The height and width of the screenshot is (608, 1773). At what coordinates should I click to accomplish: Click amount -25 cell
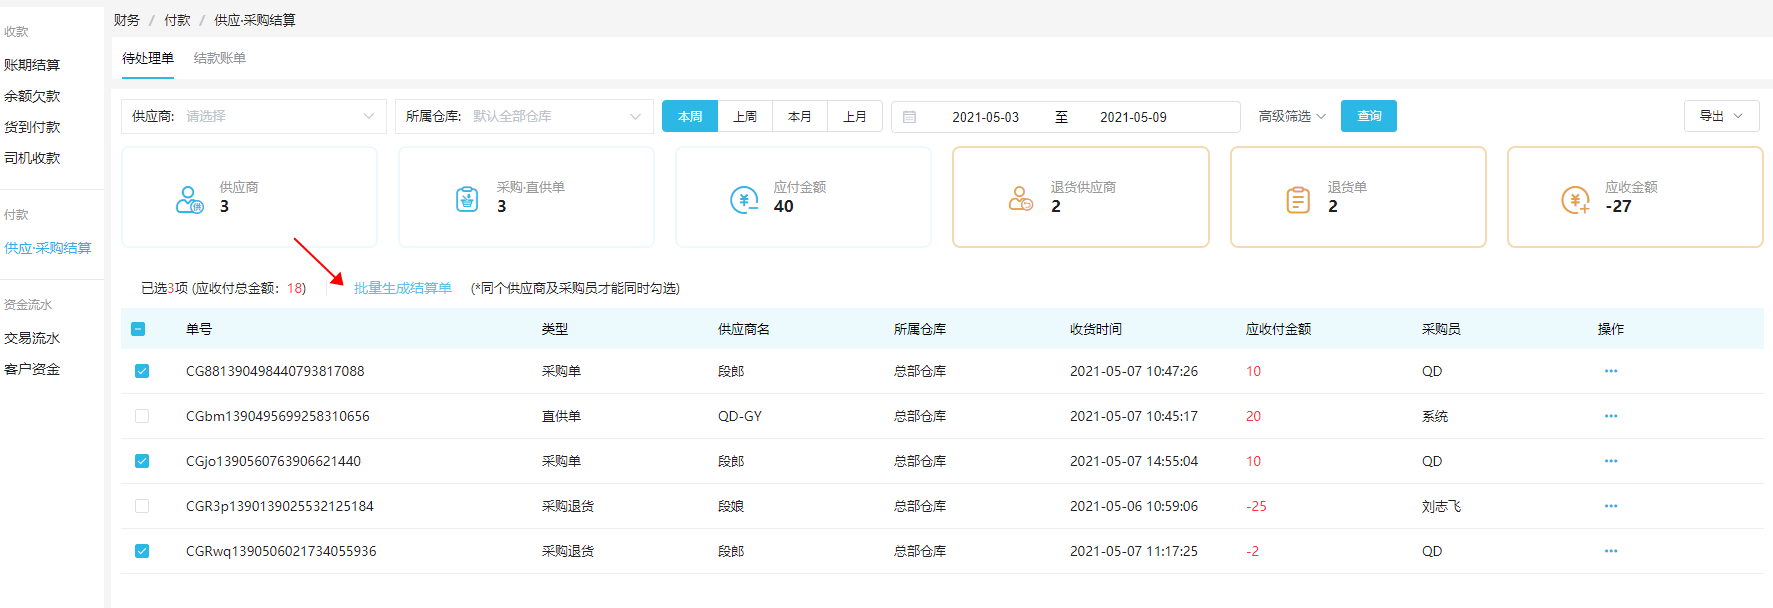coord(1256,506)
